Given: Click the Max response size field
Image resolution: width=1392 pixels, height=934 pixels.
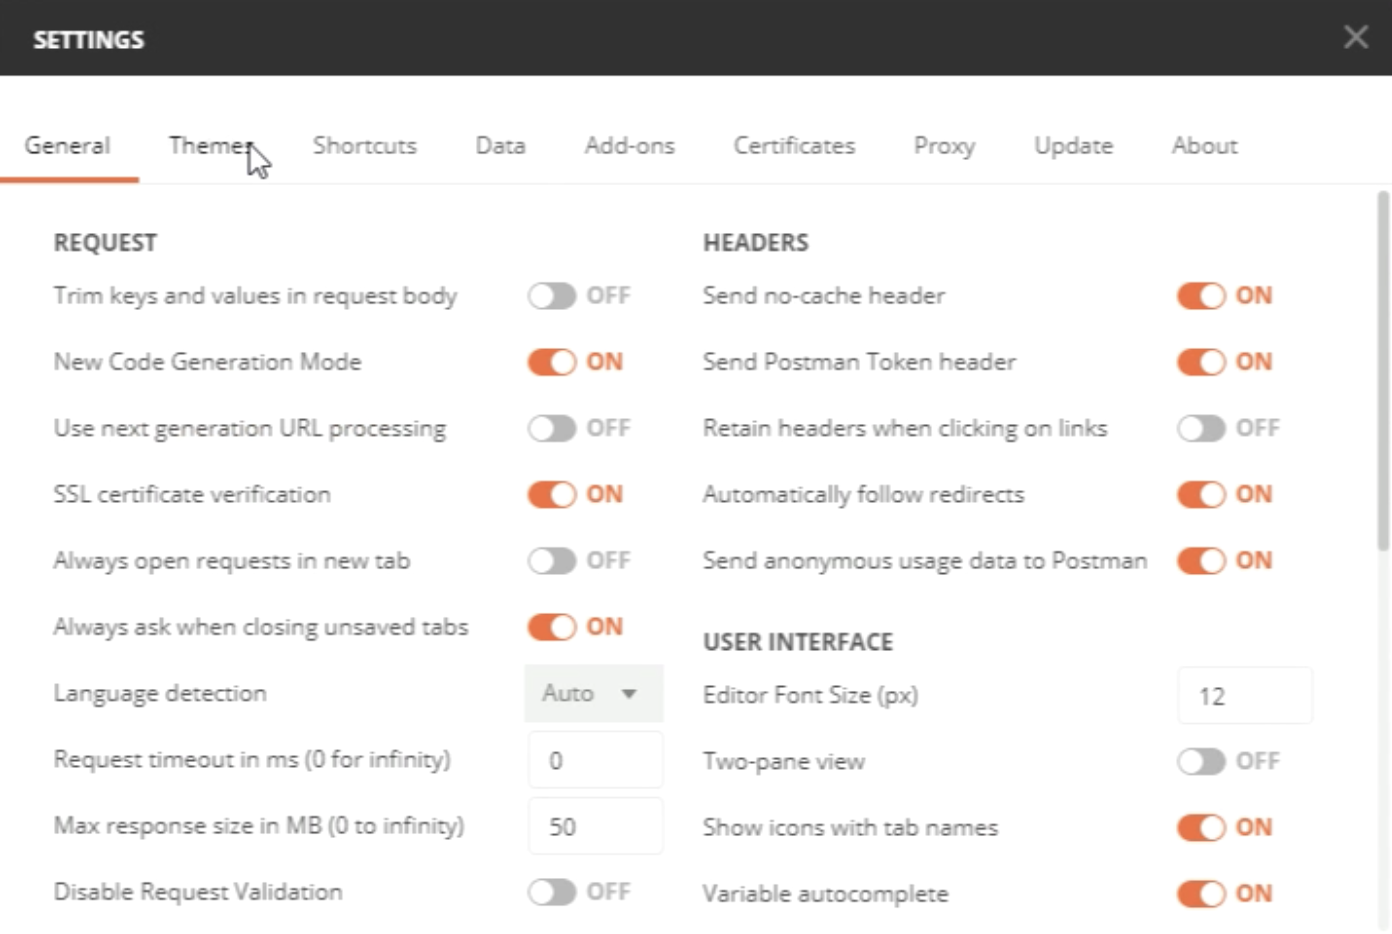Looking at the screenshot, I should tap(595, 827).
